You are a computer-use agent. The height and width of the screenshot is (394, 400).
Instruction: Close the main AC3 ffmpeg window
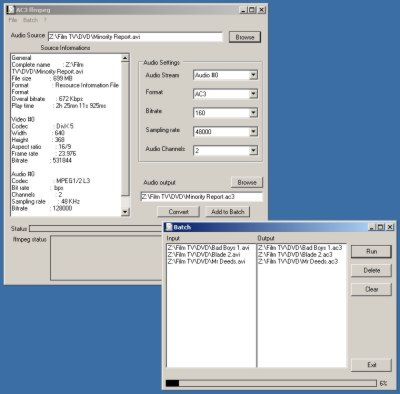262,10
